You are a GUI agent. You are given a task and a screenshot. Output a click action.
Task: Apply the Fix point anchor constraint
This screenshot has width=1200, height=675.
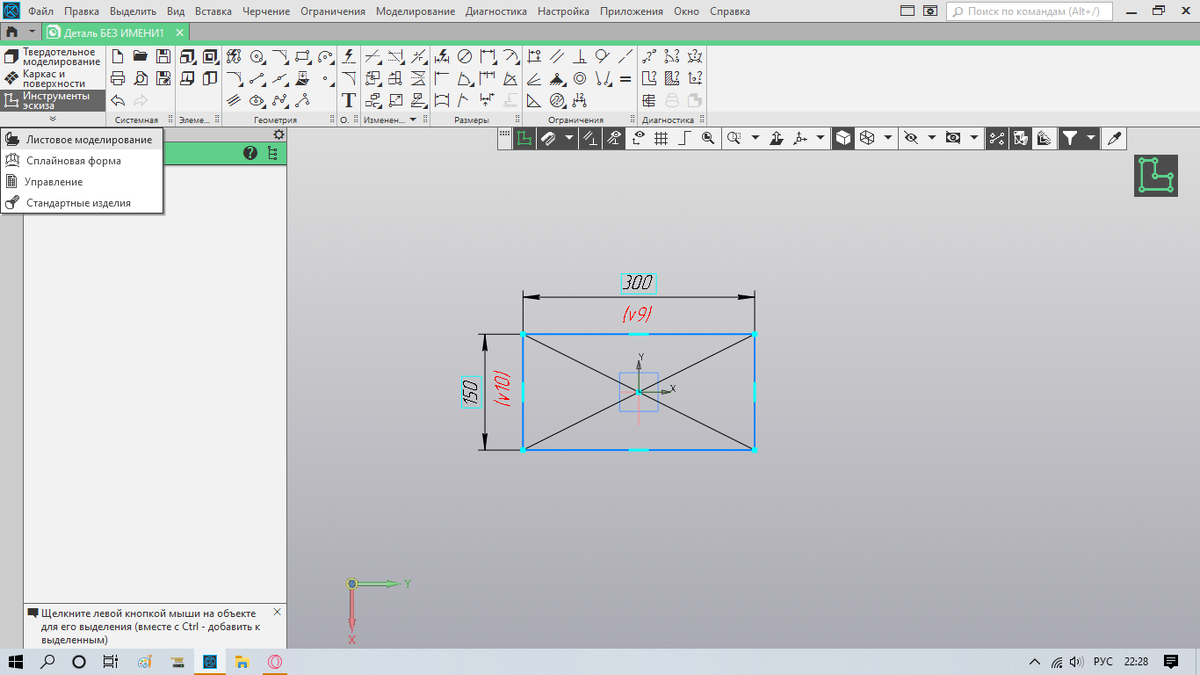(557, 78)
